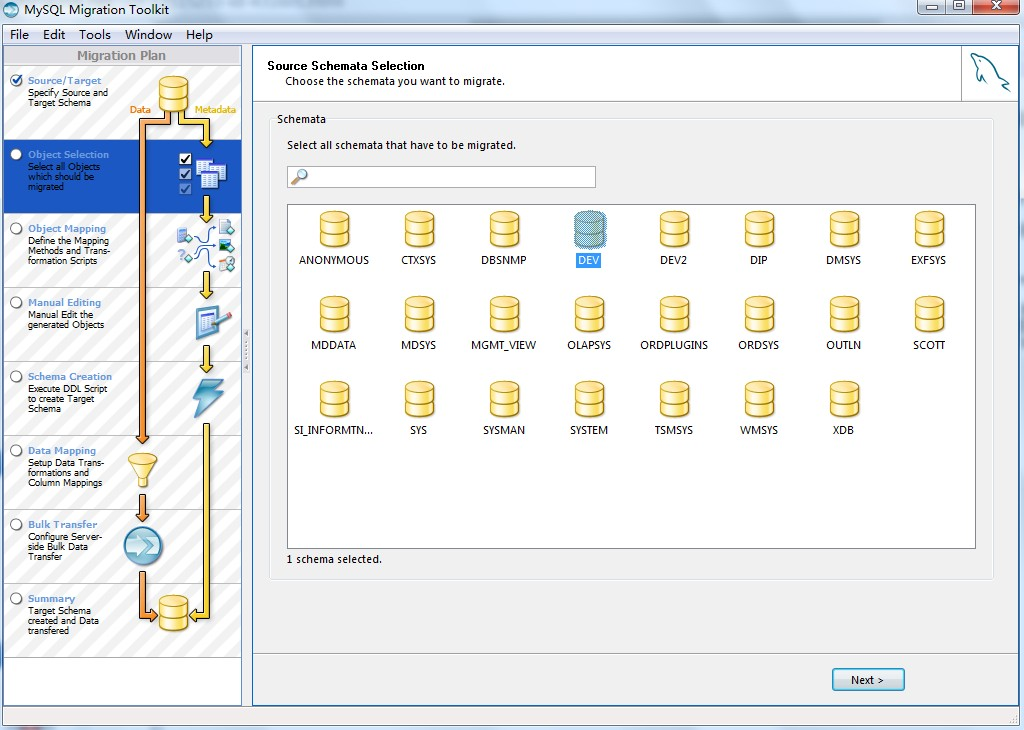Viewport: 1024px width, 730px height.
Task: Close the MySQL Migration Toolkit window
Action: tap(996, 7)
